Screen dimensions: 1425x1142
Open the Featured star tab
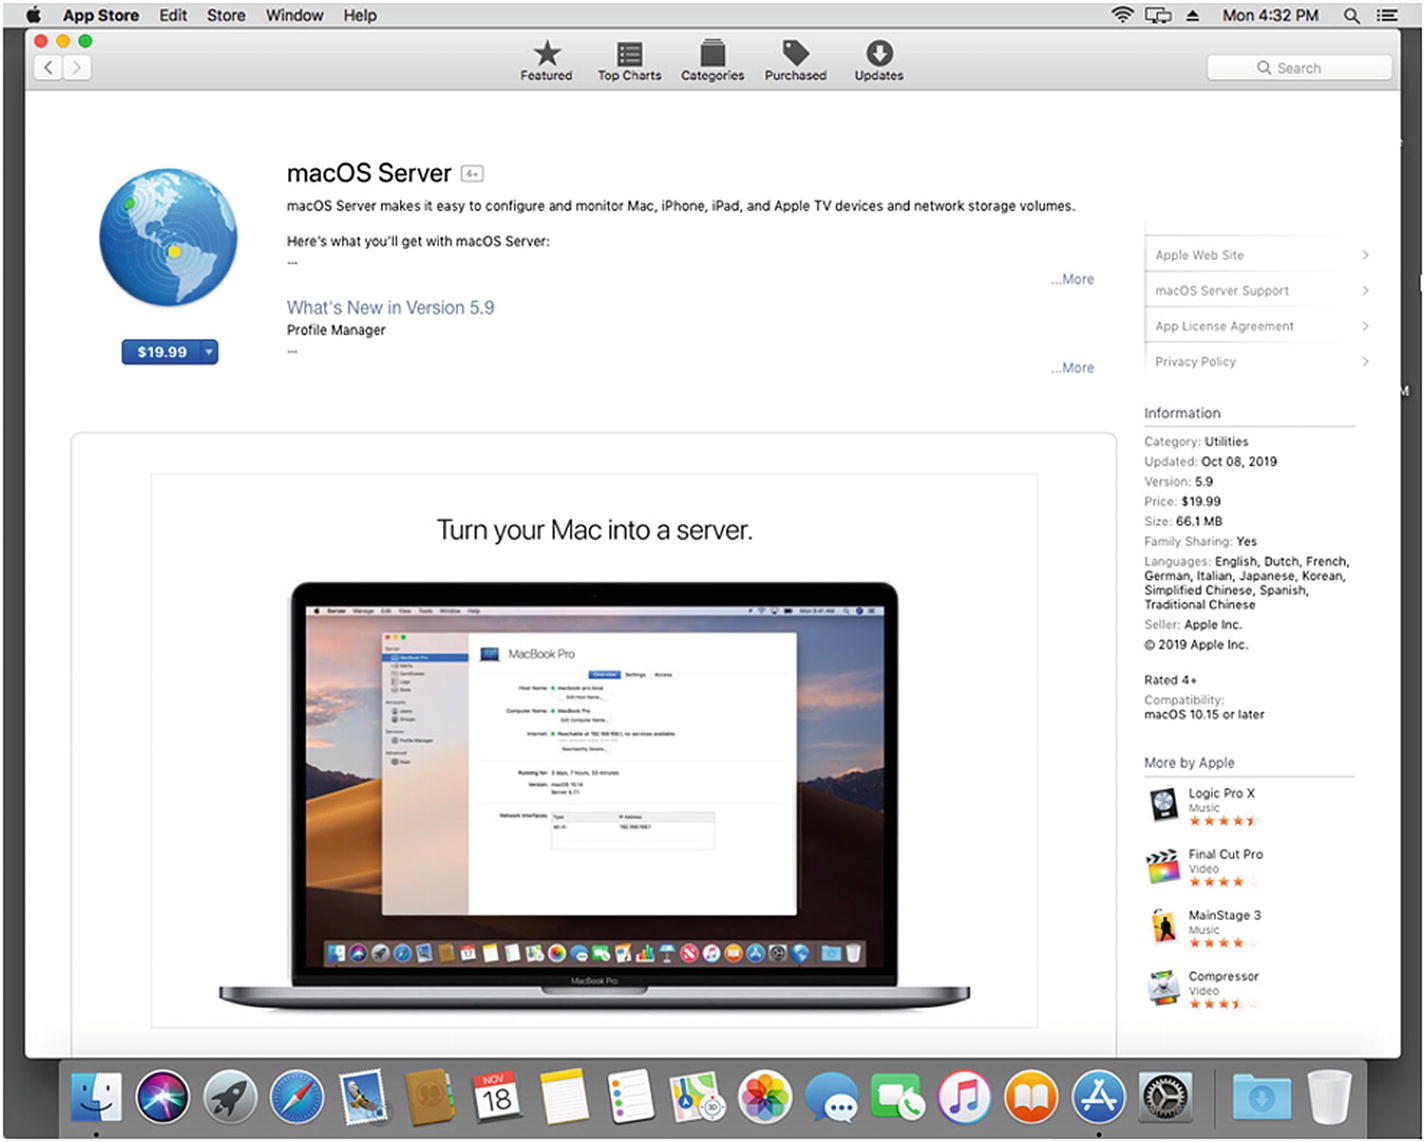[546, 60]
